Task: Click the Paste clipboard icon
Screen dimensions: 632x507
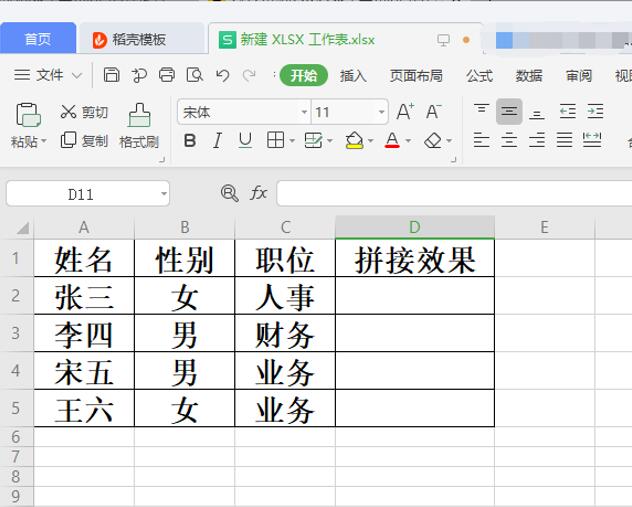Action: click(28, 115)
